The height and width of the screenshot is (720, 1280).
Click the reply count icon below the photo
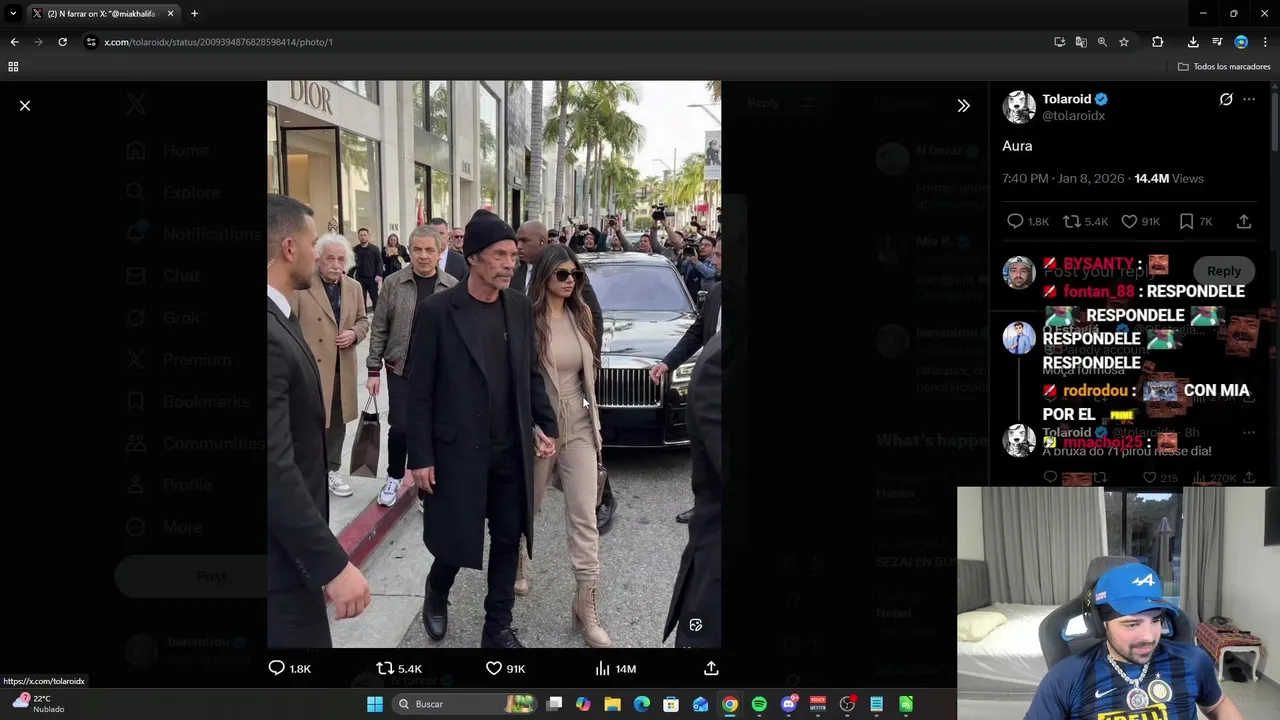pyautogui.click(x=277, y=668)
